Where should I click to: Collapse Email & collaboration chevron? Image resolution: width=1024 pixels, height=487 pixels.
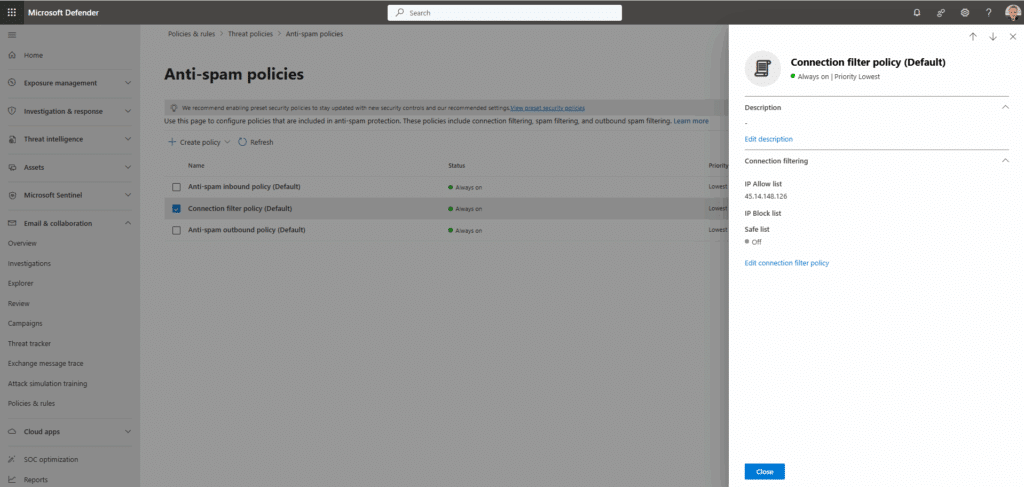[x=128, y=223]
